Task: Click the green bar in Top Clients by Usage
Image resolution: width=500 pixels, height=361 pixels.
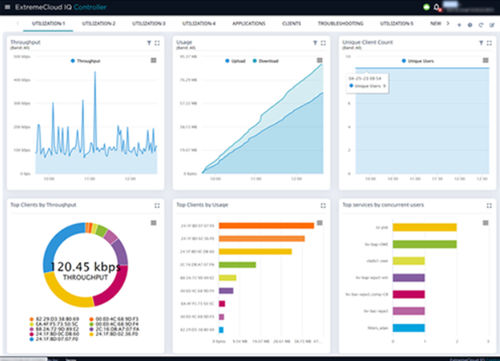Action: pos(237,265)
